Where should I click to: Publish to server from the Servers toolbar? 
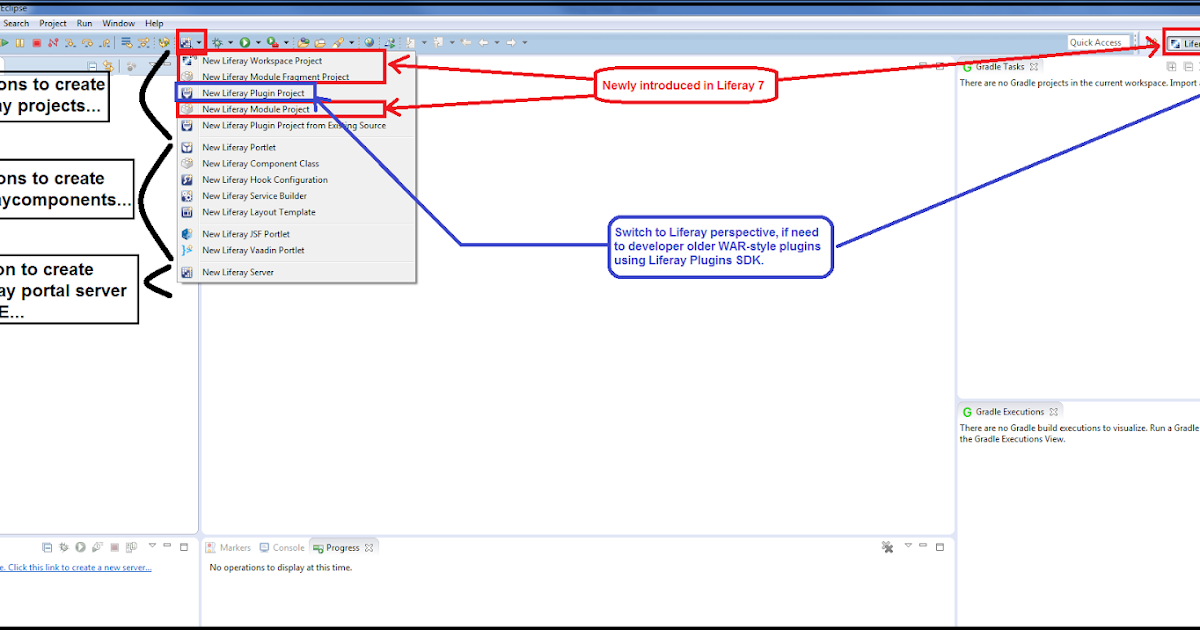[130, 547]
